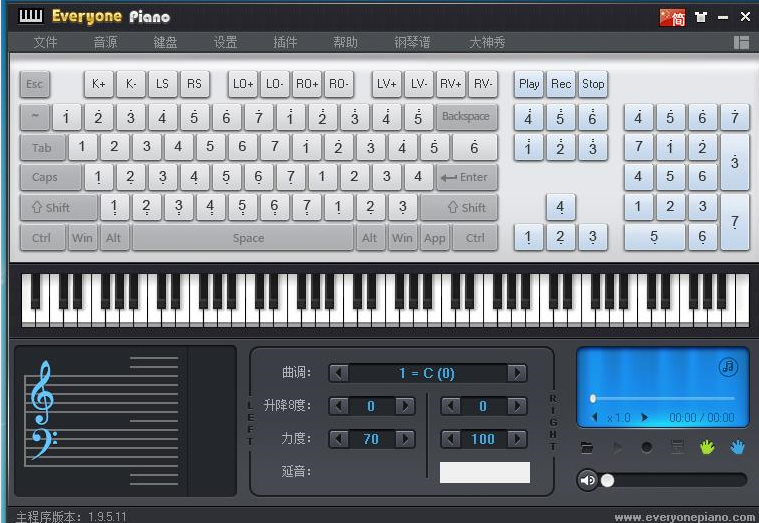Switch language with the 简 flag icon
This screenshot has width=759, height=523.
point(672,18)
